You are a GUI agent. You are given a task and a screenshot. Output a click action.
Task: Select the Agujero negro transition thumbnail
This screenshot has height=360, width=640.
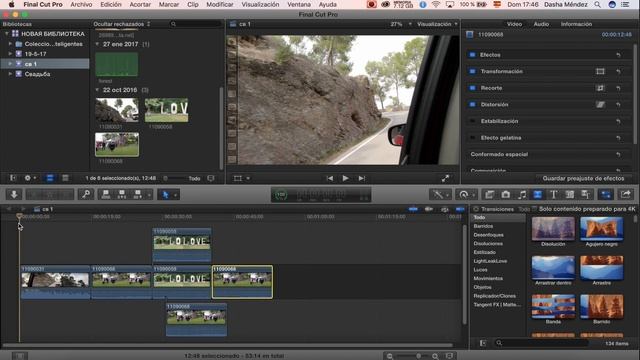pos(601,229)
